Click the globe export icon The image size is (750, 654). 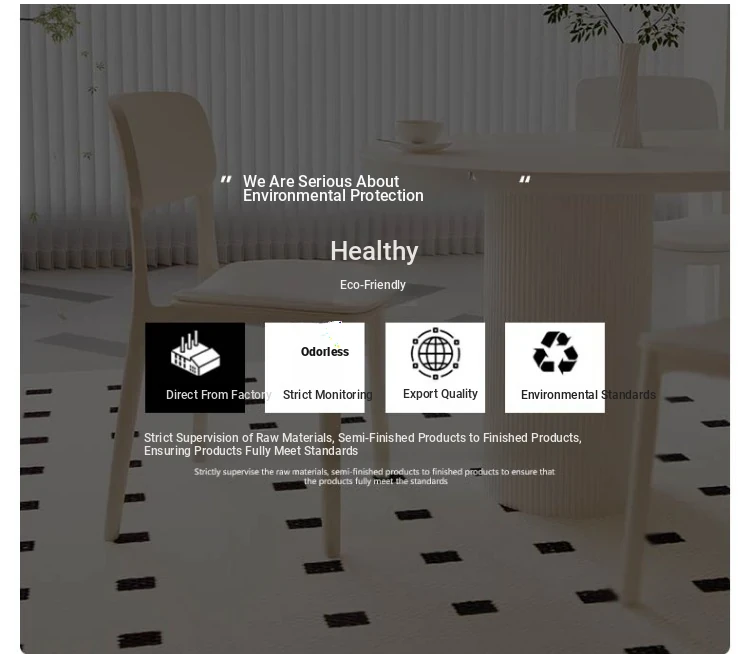click(435, 353)
